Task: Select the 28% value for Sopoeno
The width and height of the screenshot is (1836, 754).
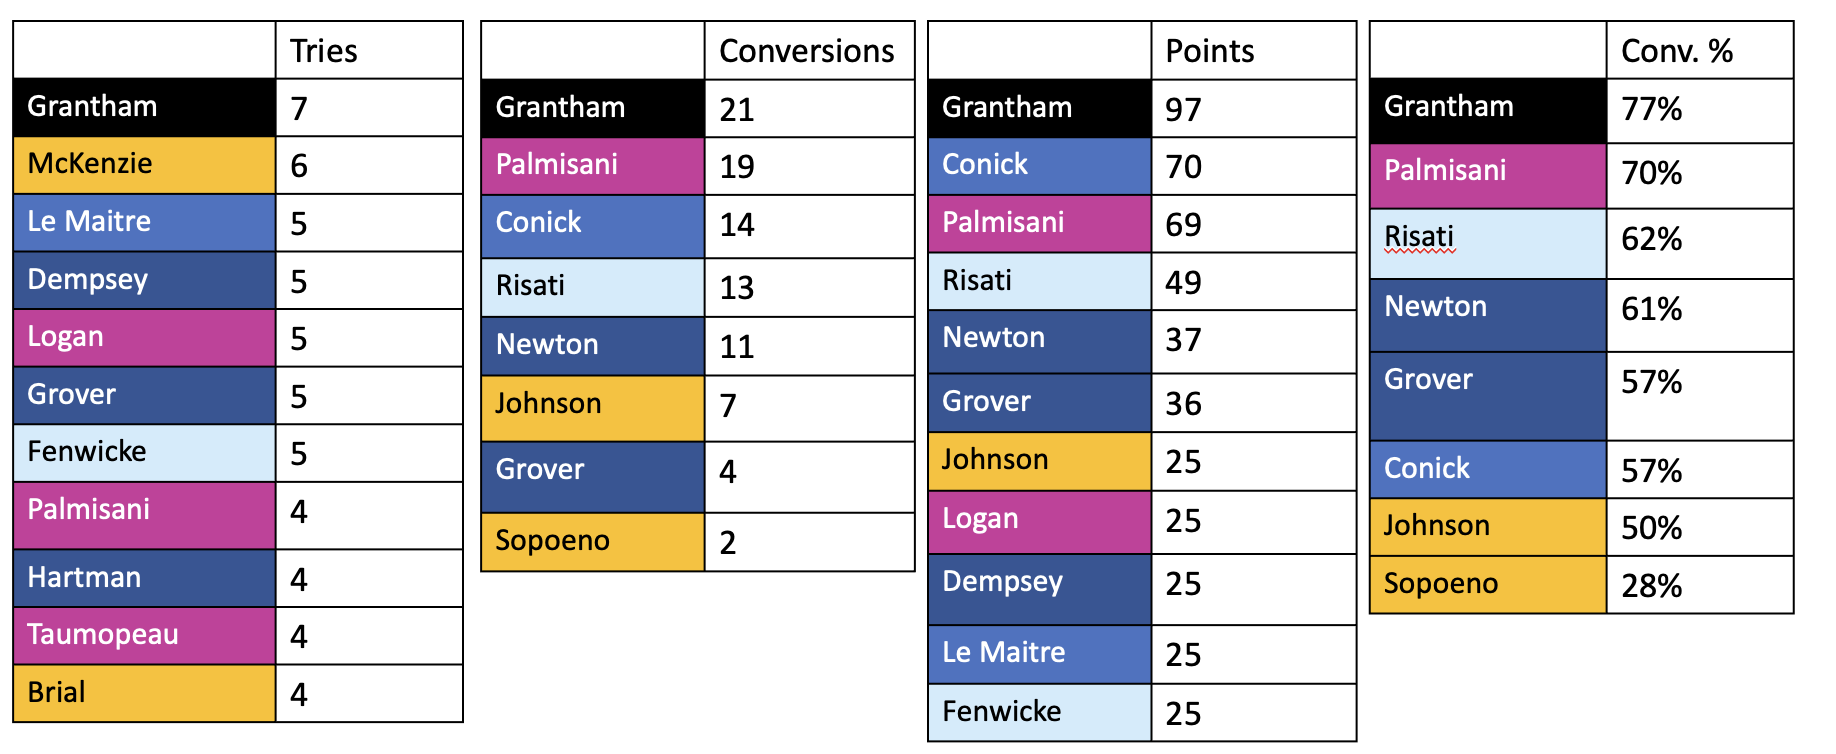Action: [1699, 585]
